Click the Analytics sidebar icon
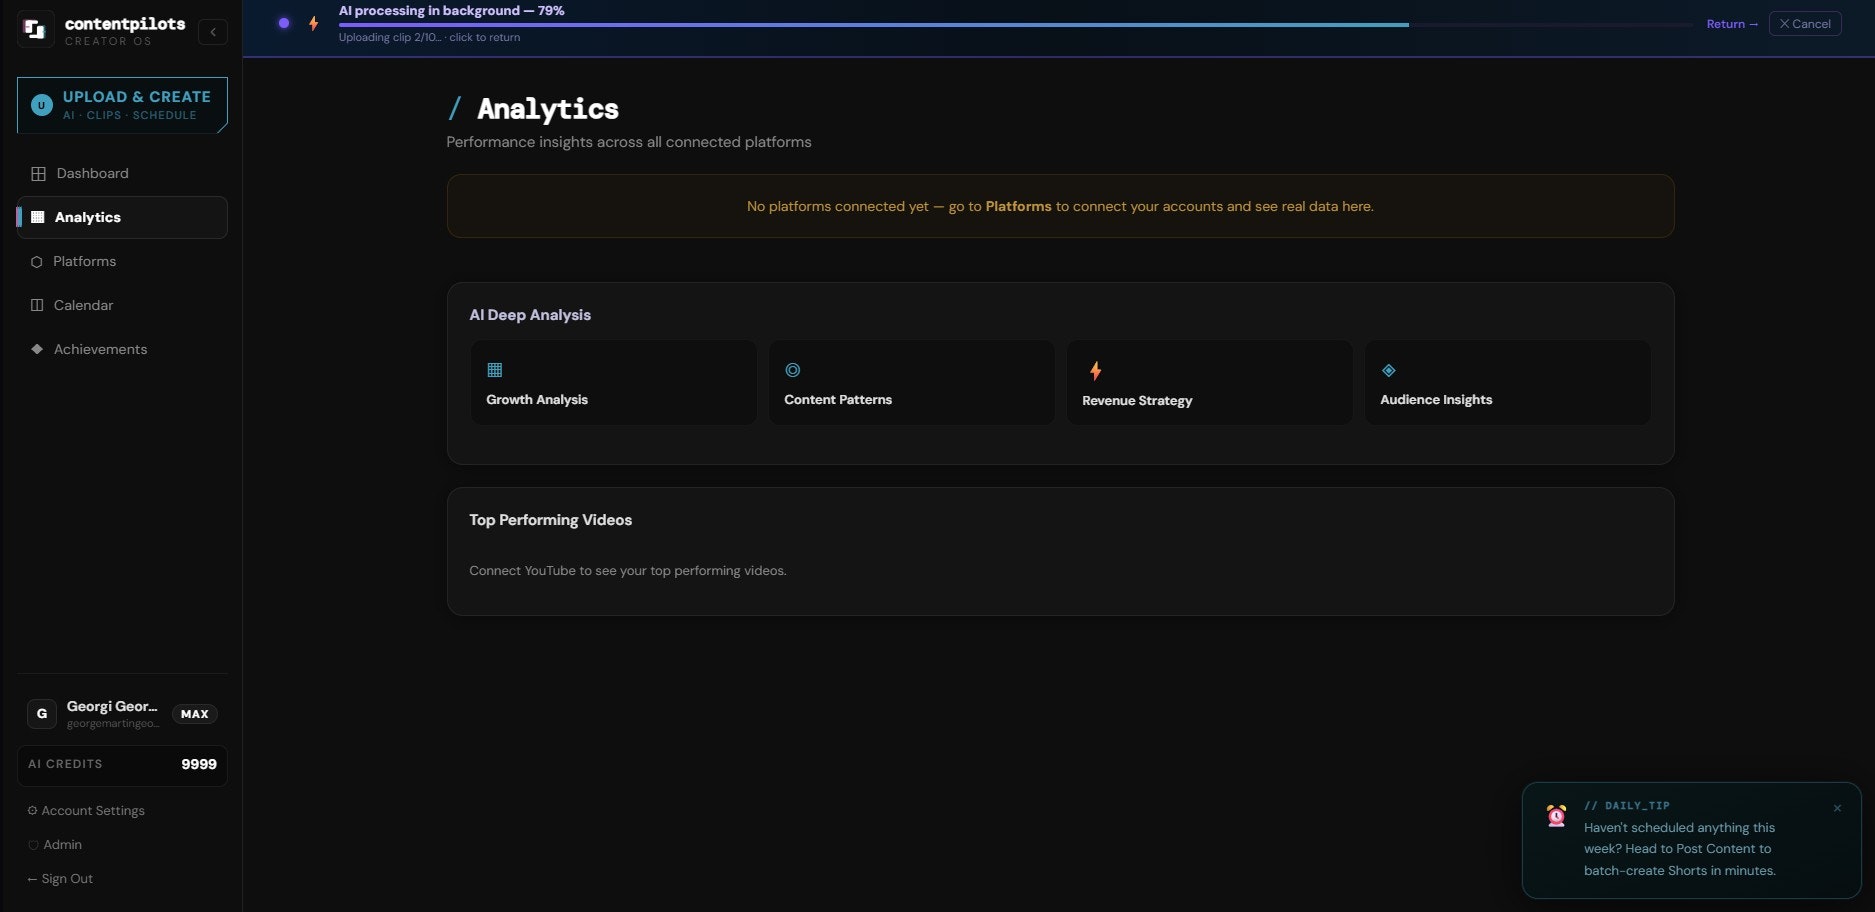This screenshot has height=912, width=1875. click(x=38, y=217)
